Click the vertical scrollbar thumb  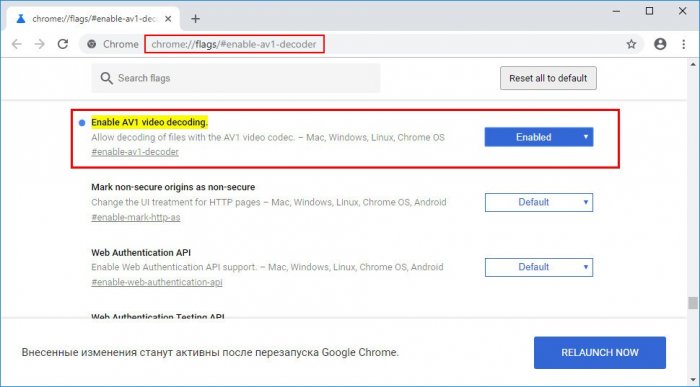click(692, 303)
